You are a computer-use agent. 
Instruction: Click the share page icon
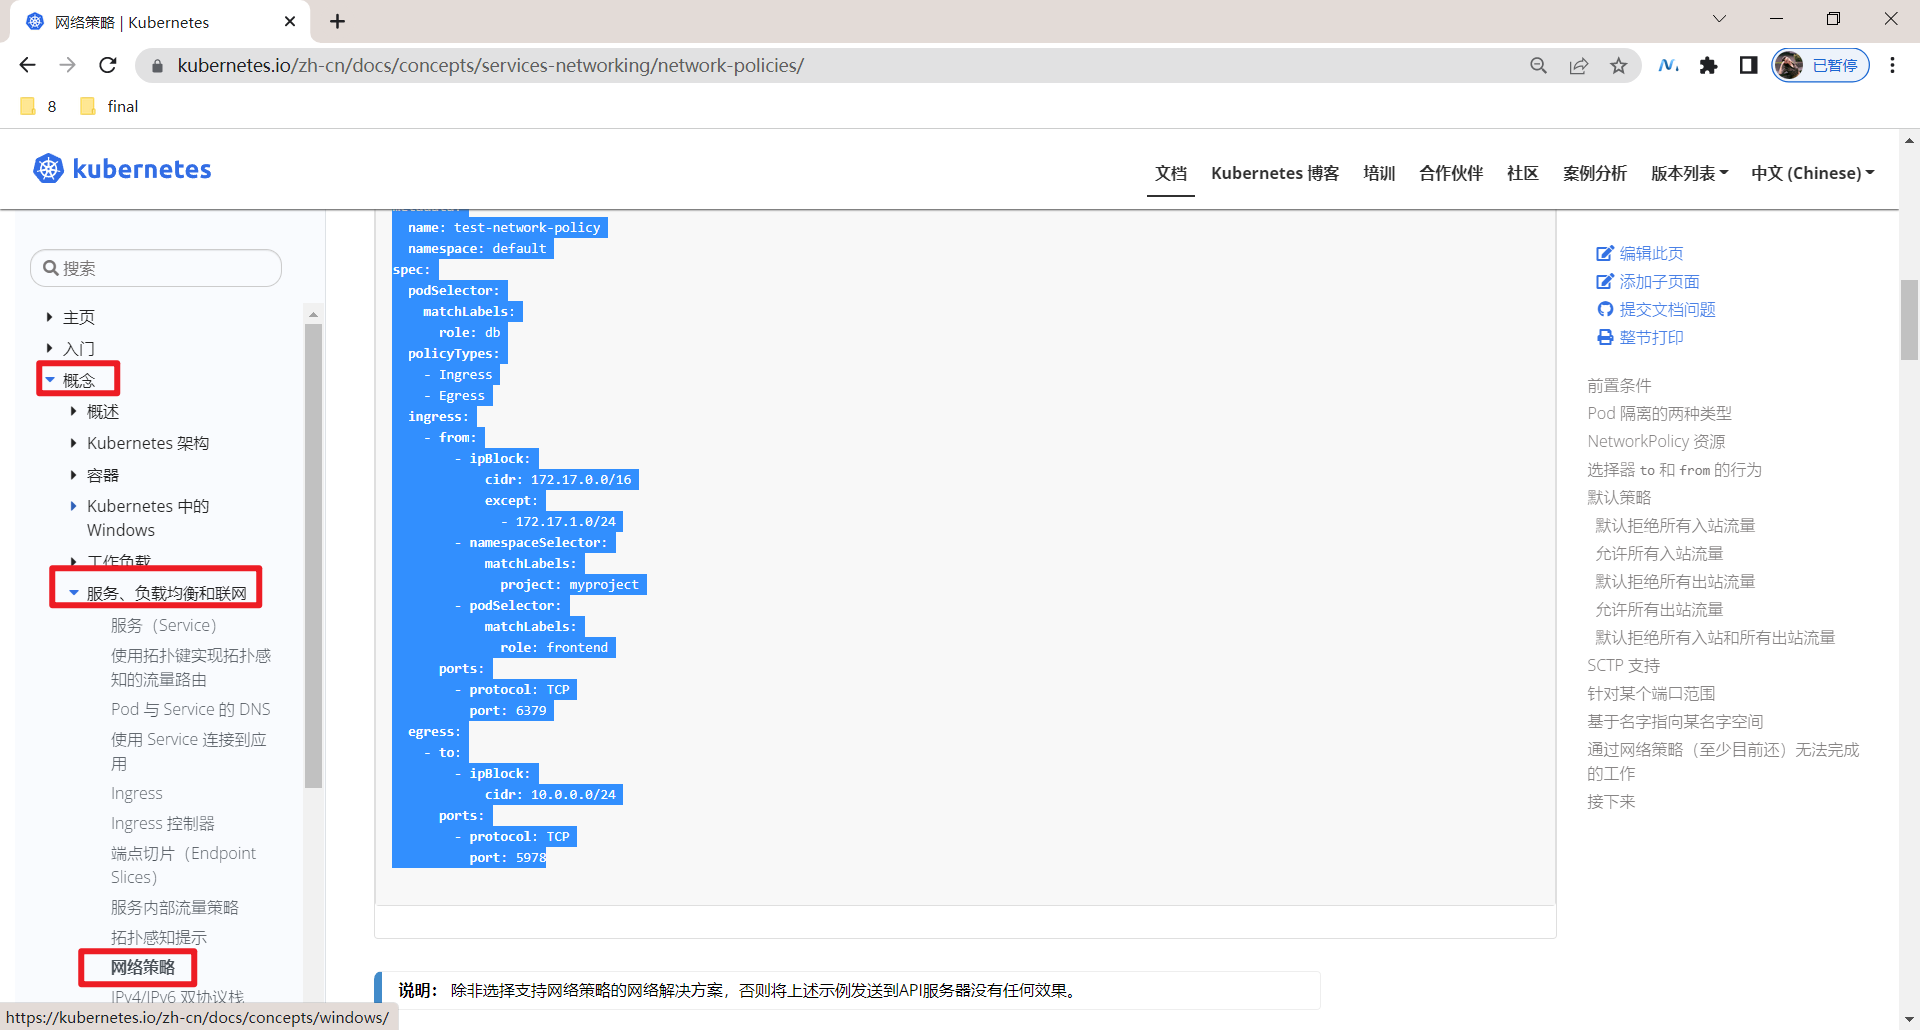1578,65
